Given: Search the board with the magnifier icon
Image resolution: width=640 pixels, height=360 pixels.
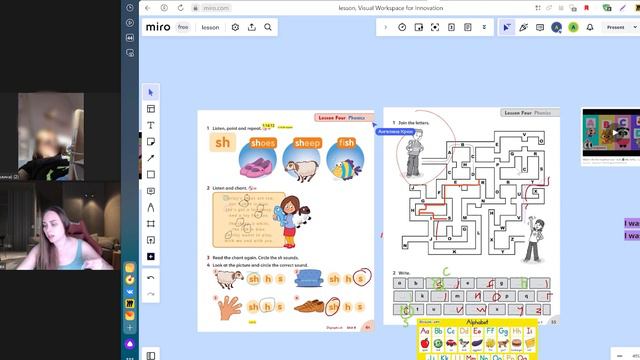Looking at the screenshot, I should point(268,27).
